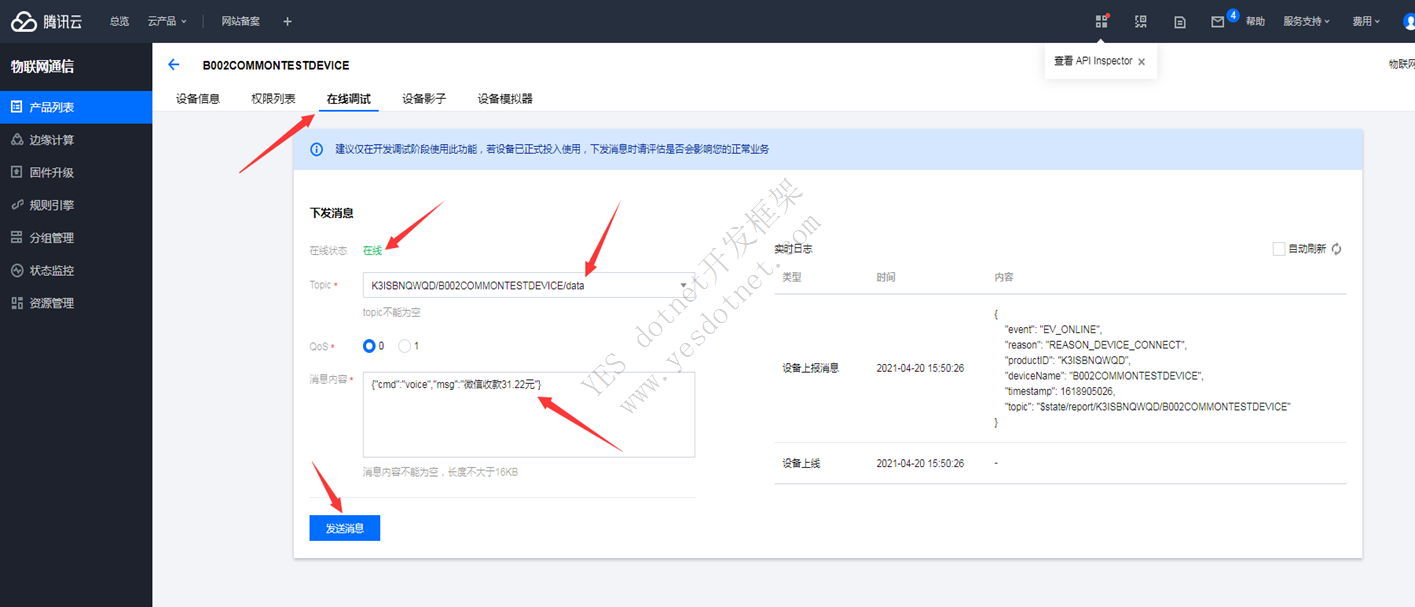Click the 边缘计算 sidebar icon
The image size is (1415, 607).
pyautogui.click(x=16, y=140)
